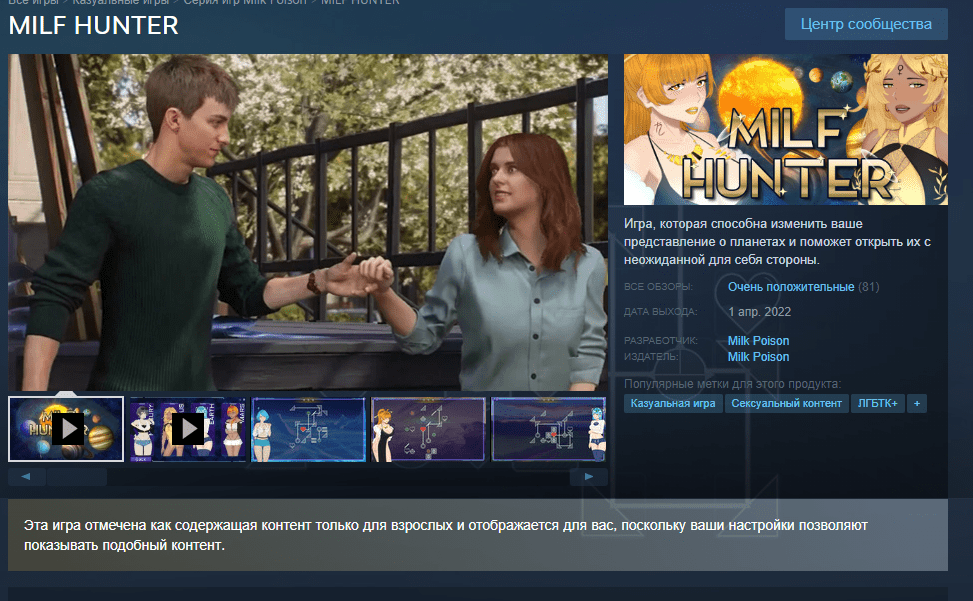Viewport: 973px width, 601px height.
Task: Select fifth thumbnail with character on right side
Action: coord(548,429)
